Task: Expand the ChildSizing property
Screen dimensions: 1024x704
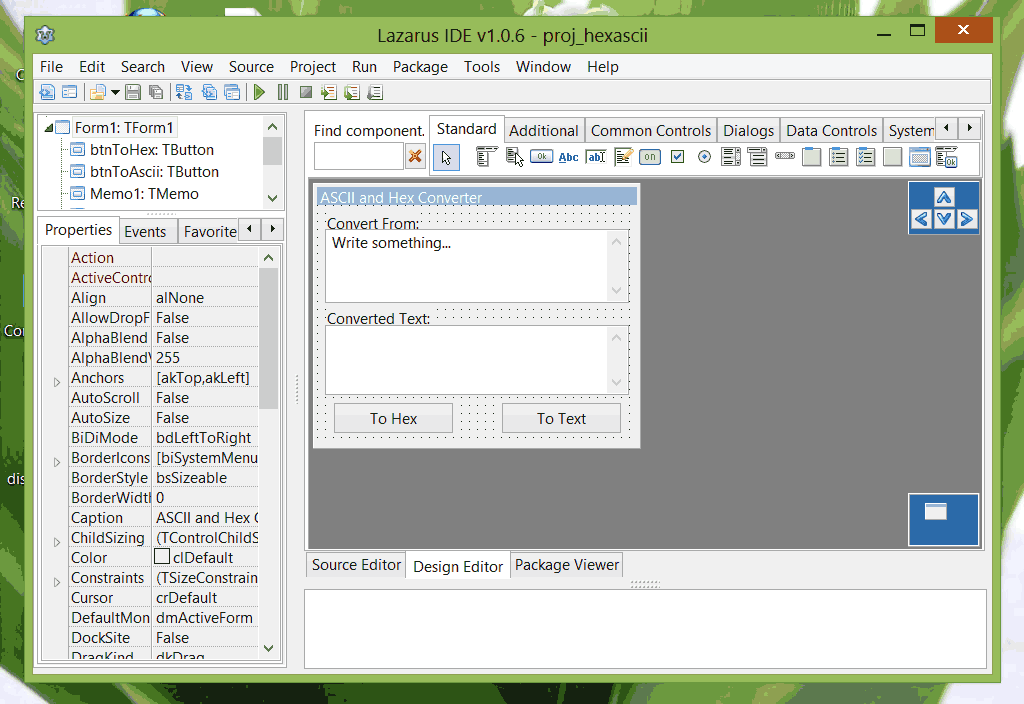Action: point(57,542)
